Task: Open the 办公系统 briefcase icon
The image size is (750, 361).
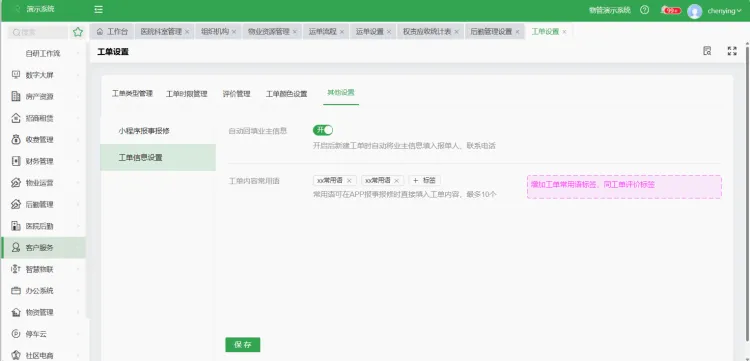Action: pyautogui.click(x=16, y=291)
